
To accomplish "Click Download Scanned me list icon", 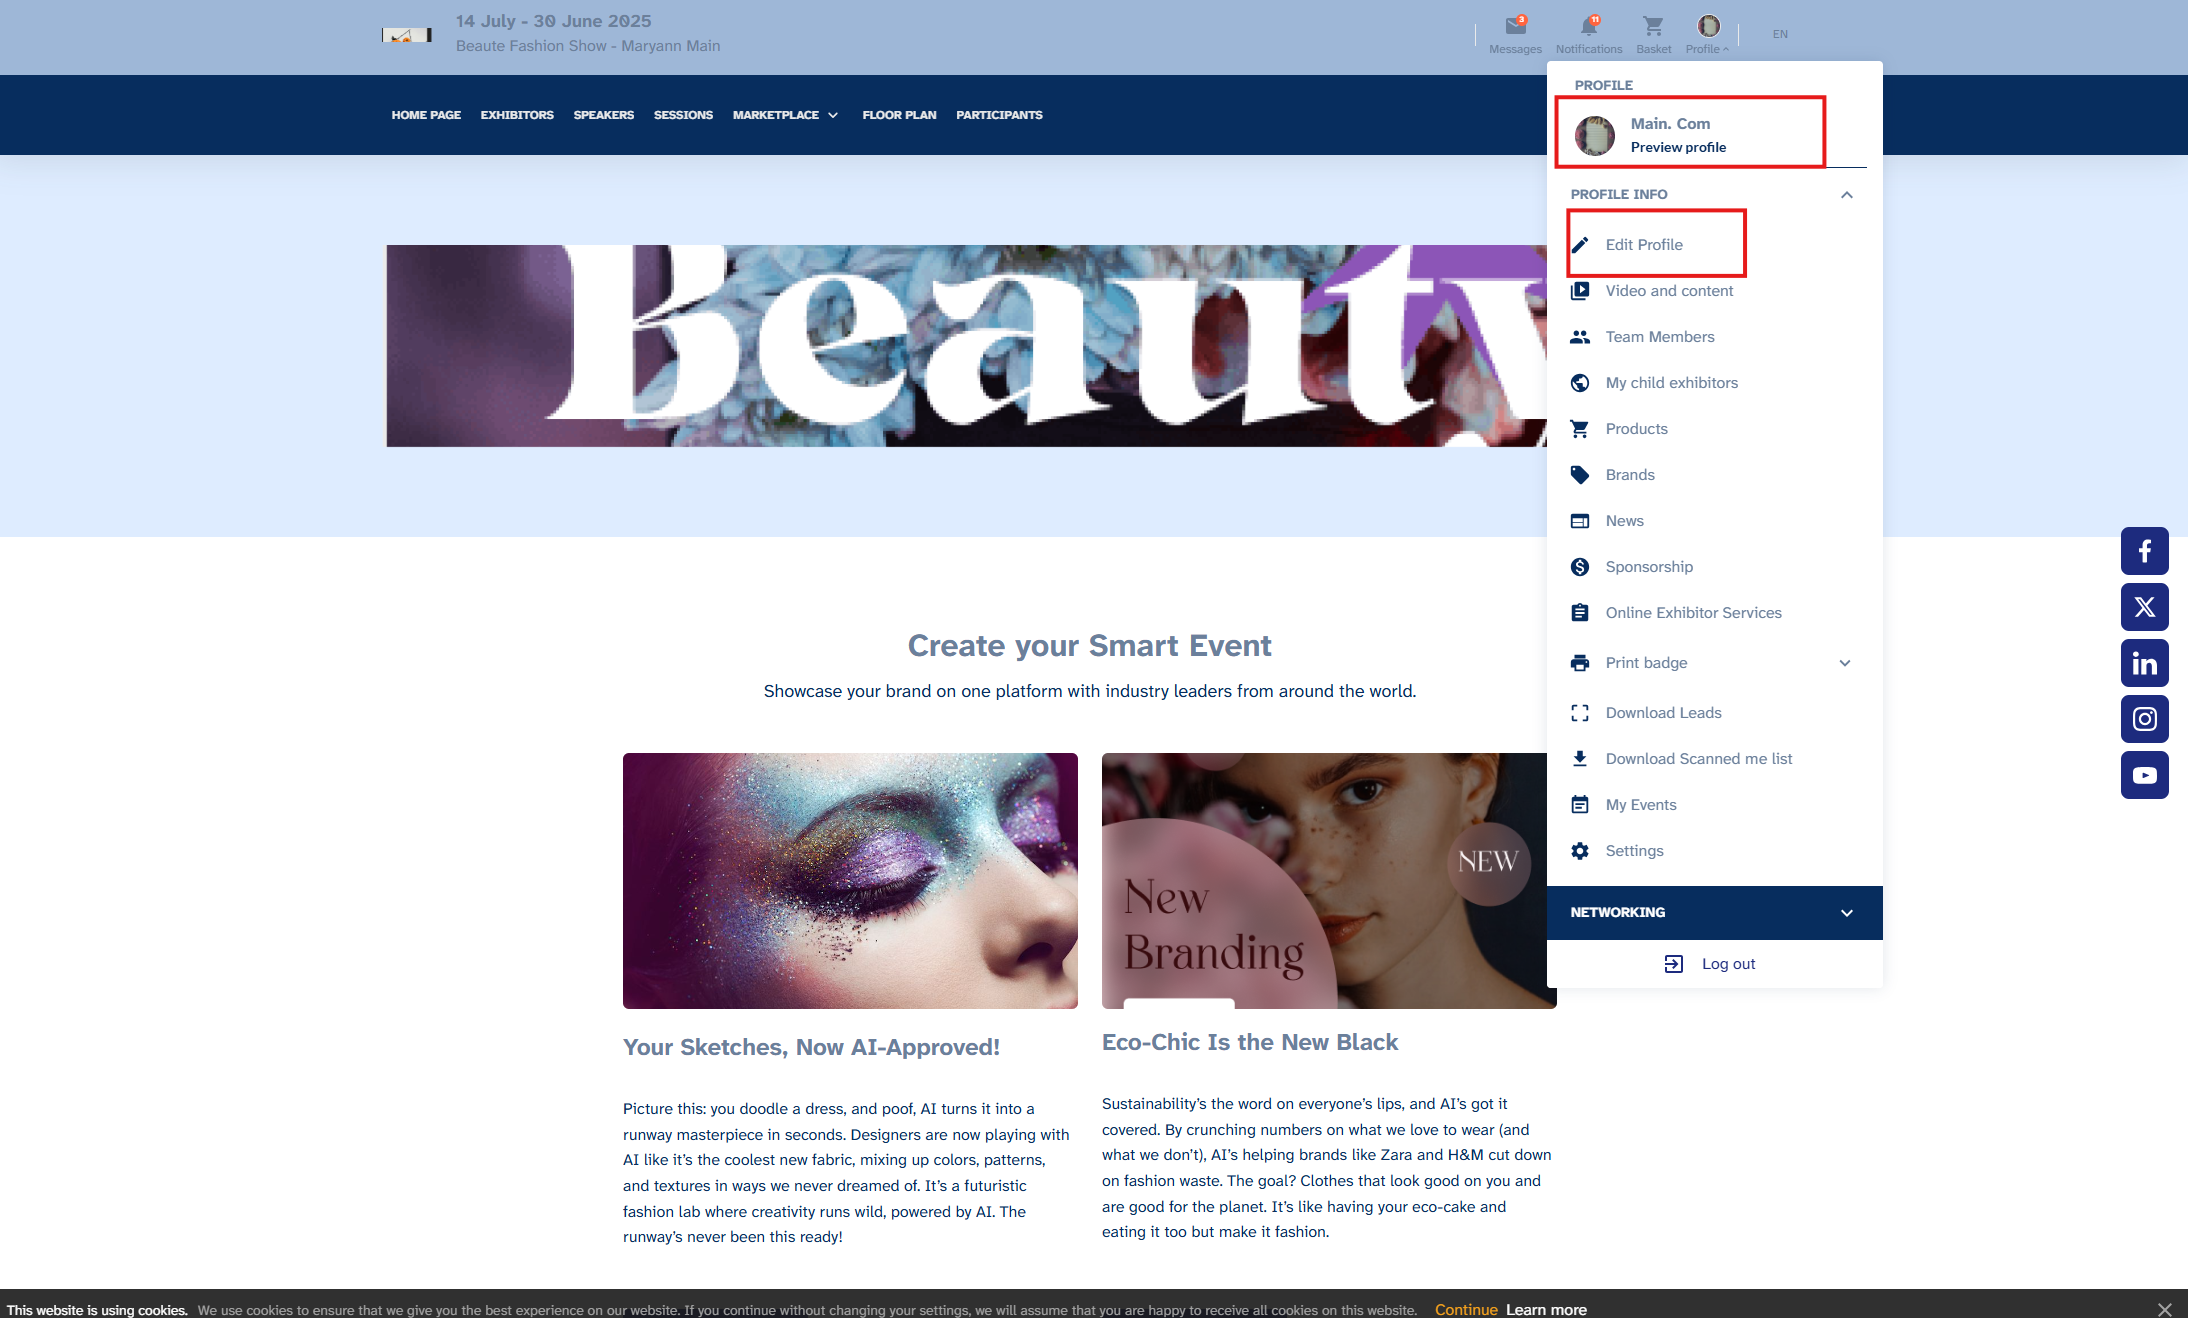I will pos(1580,759).
